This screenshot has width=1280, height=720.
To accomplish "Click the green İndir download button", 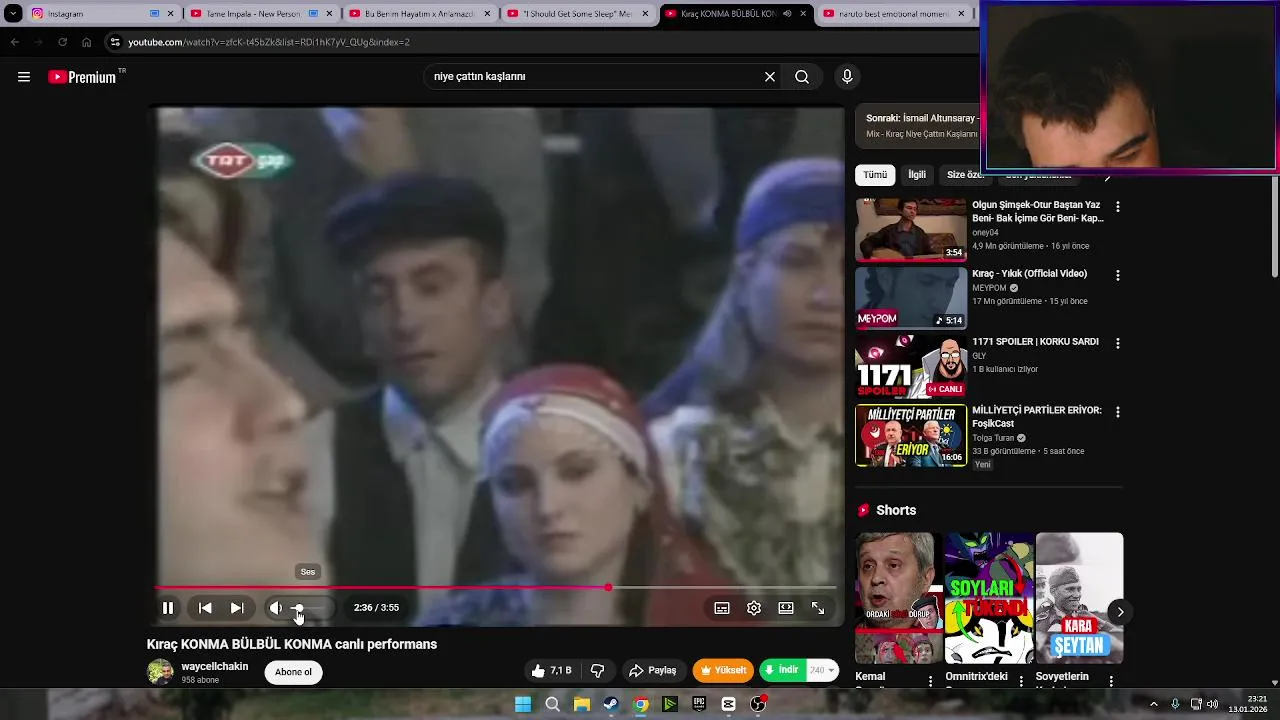I will (781, 670).
